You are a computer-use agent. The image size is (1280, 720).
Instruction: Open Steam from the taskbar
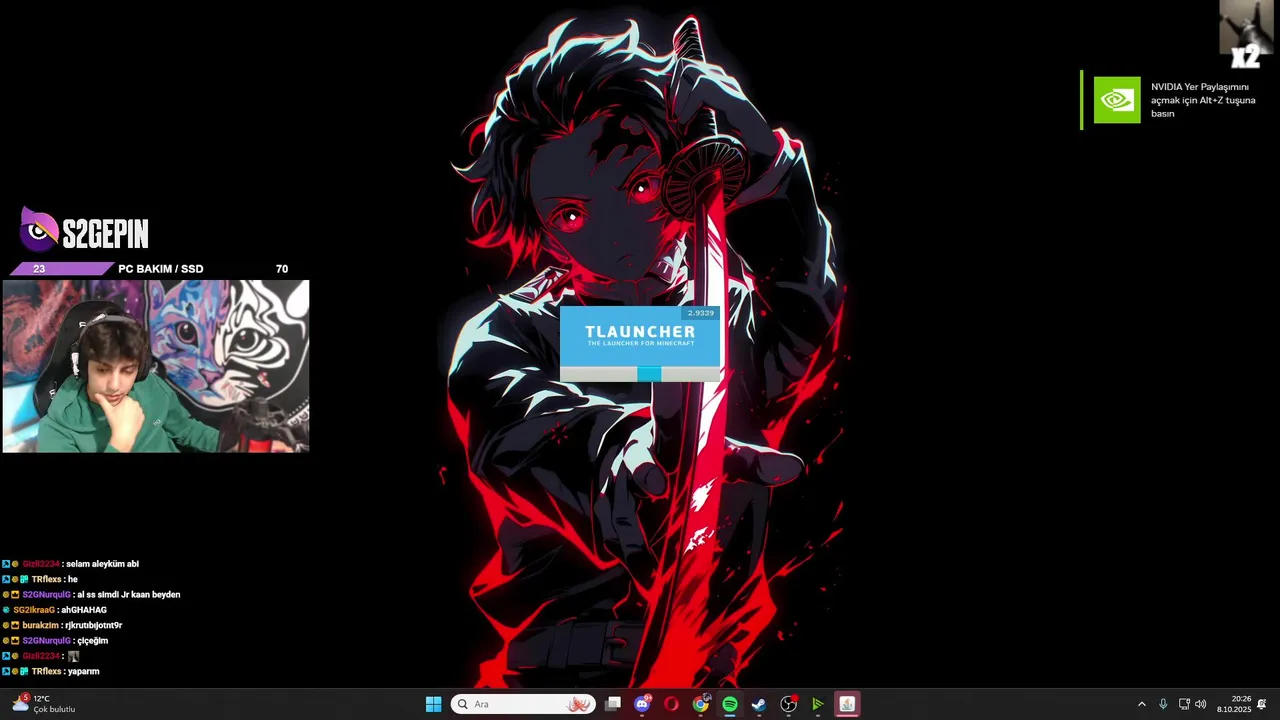click(x=759, y=704)
